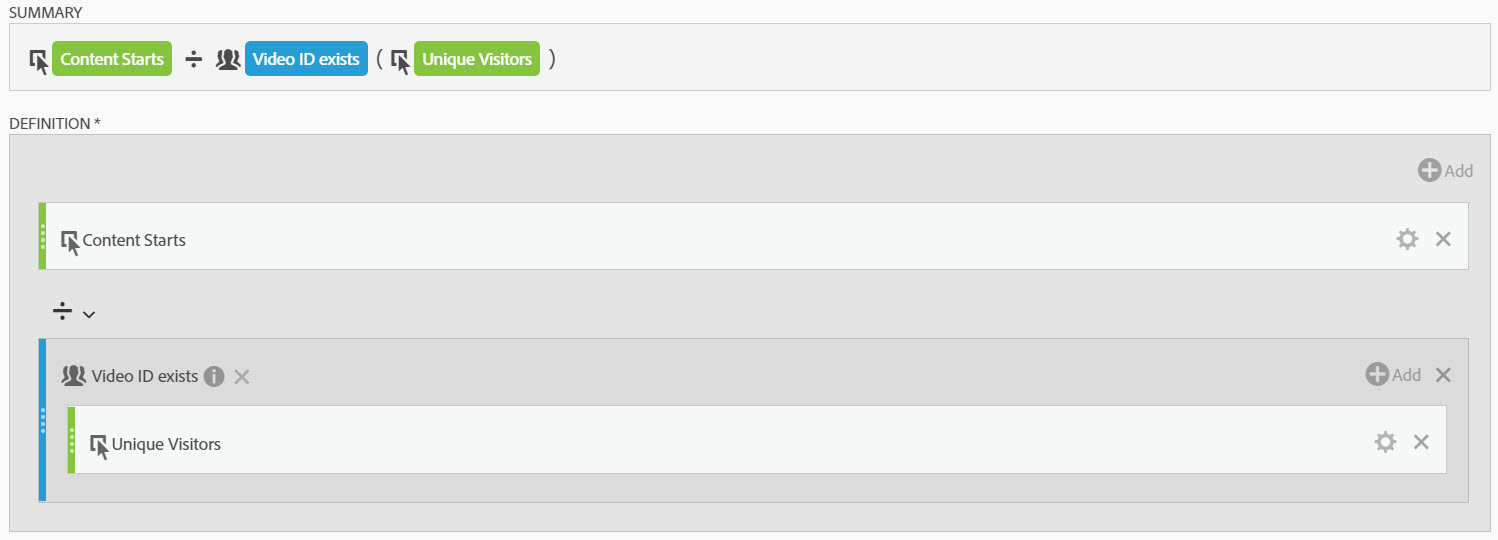Click the division symbol in the Summary formula
1498x540 pixels.
point(194,60)
